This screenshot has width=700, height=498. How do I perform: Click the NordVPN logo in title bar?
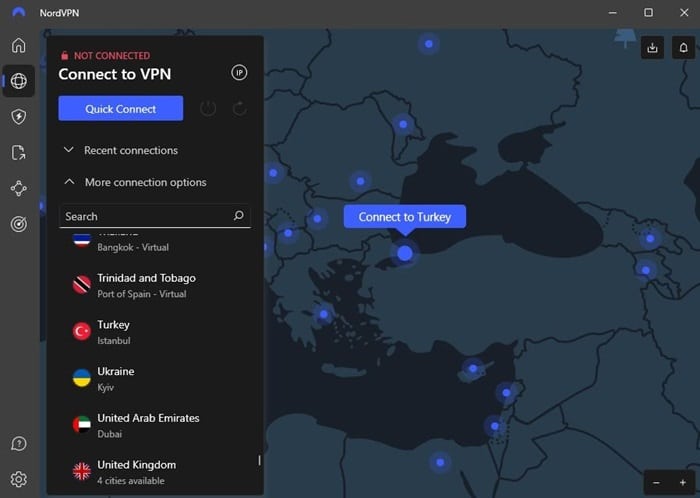pos(19,12)
